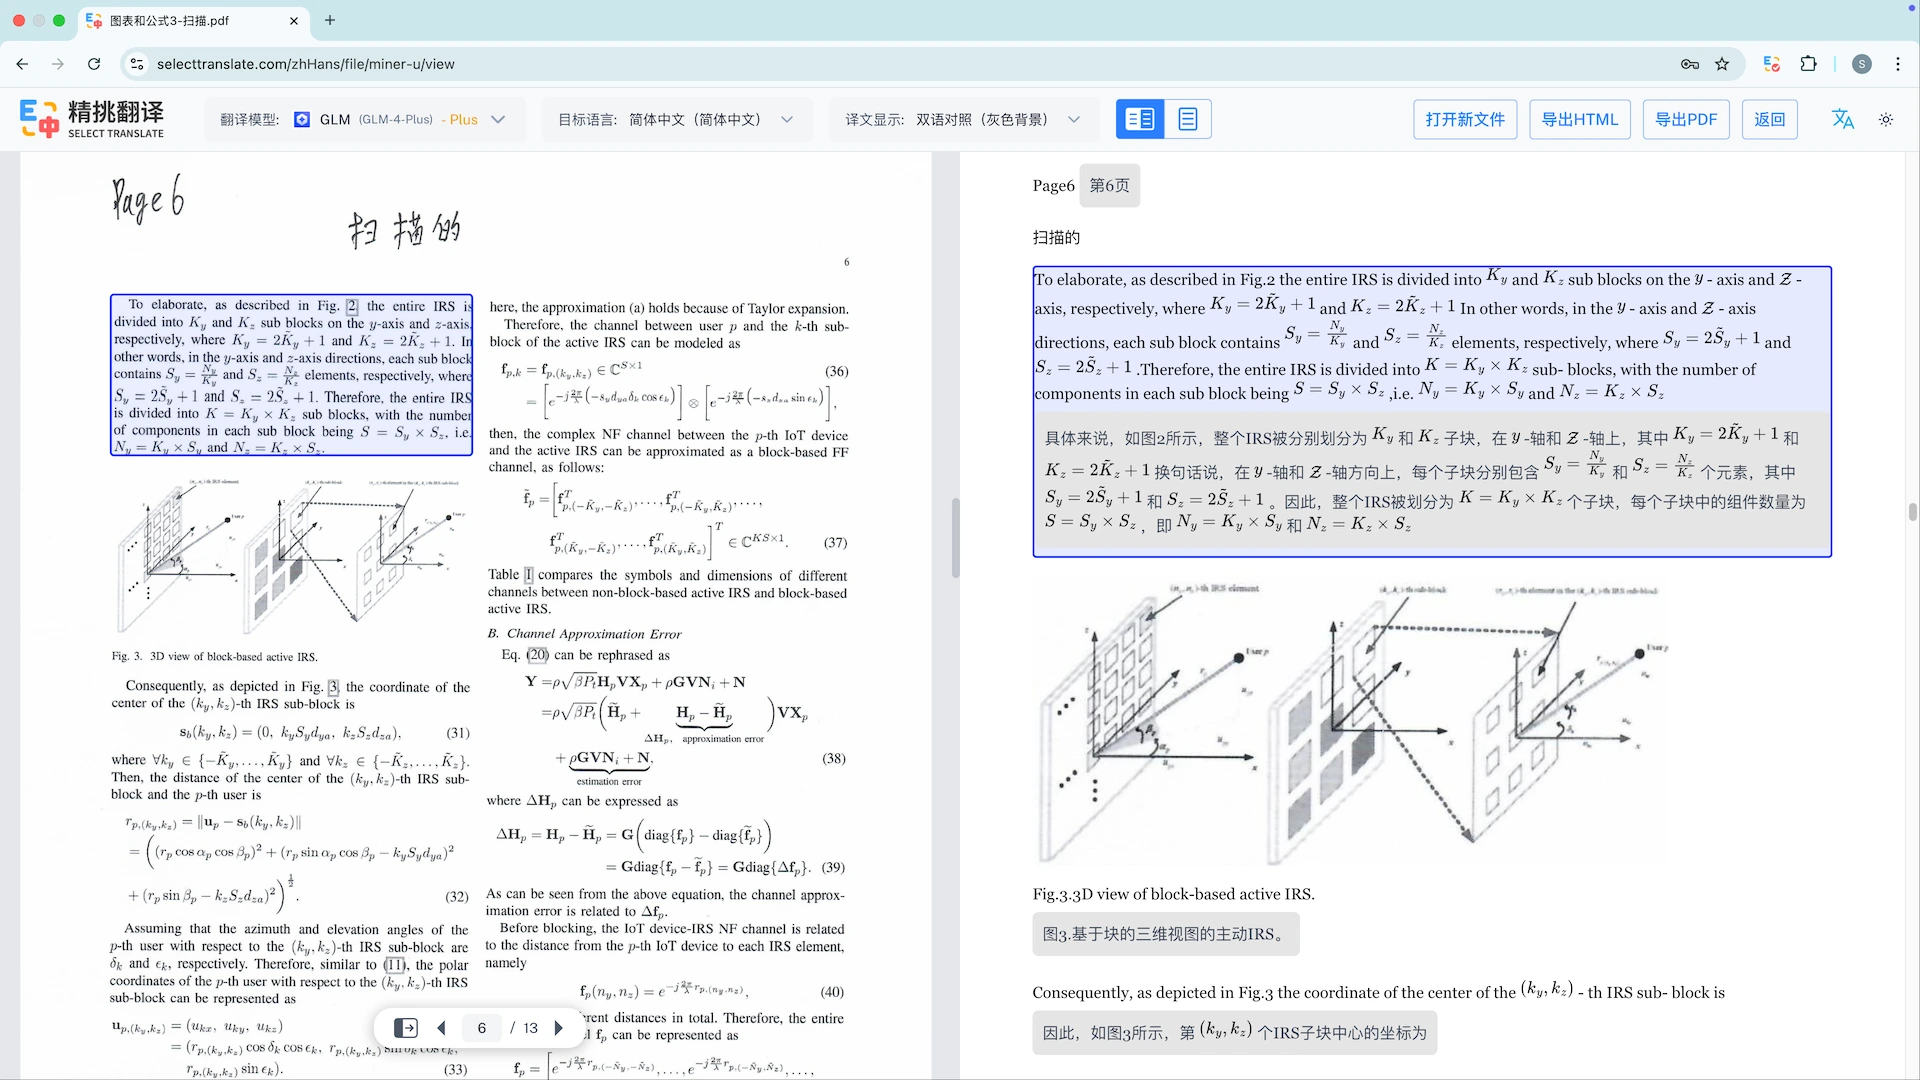Viewport: 1920px width, 1080px height.
Task: Open a new browser tab
Action: point(330,20)
